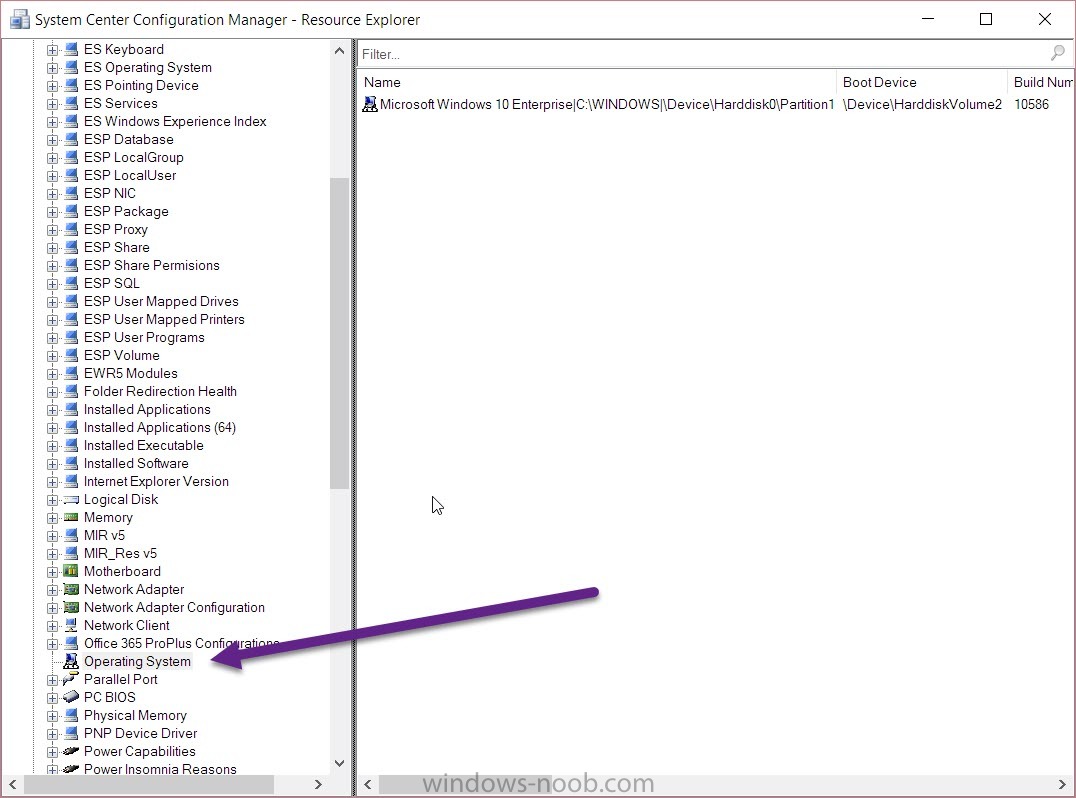
Task: Select ESP User Mapped Printers item
Action: (164, 319)
